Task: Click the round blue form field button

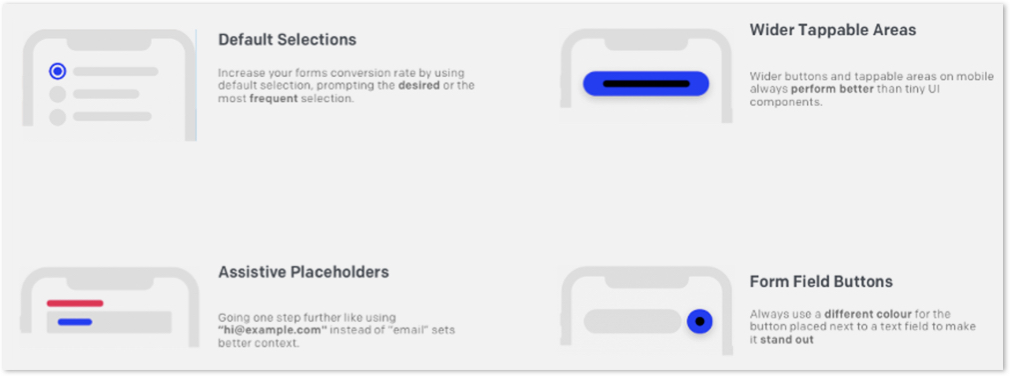Action: pyautogui.click(x=700, y=321)
